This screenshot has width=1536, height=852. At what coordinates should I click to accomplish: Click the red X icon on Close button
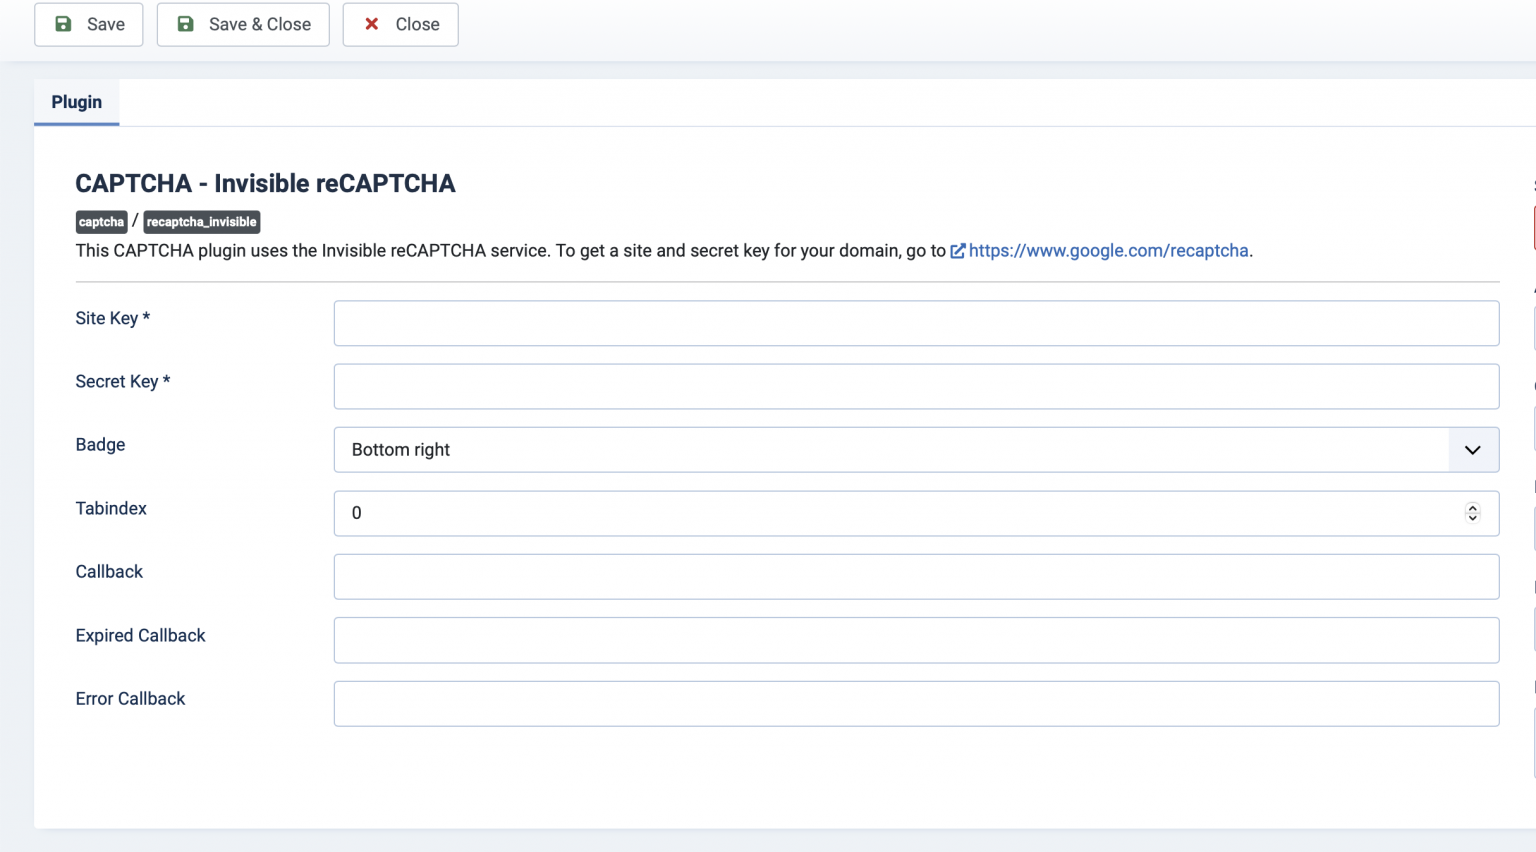[x=371, y=24]
